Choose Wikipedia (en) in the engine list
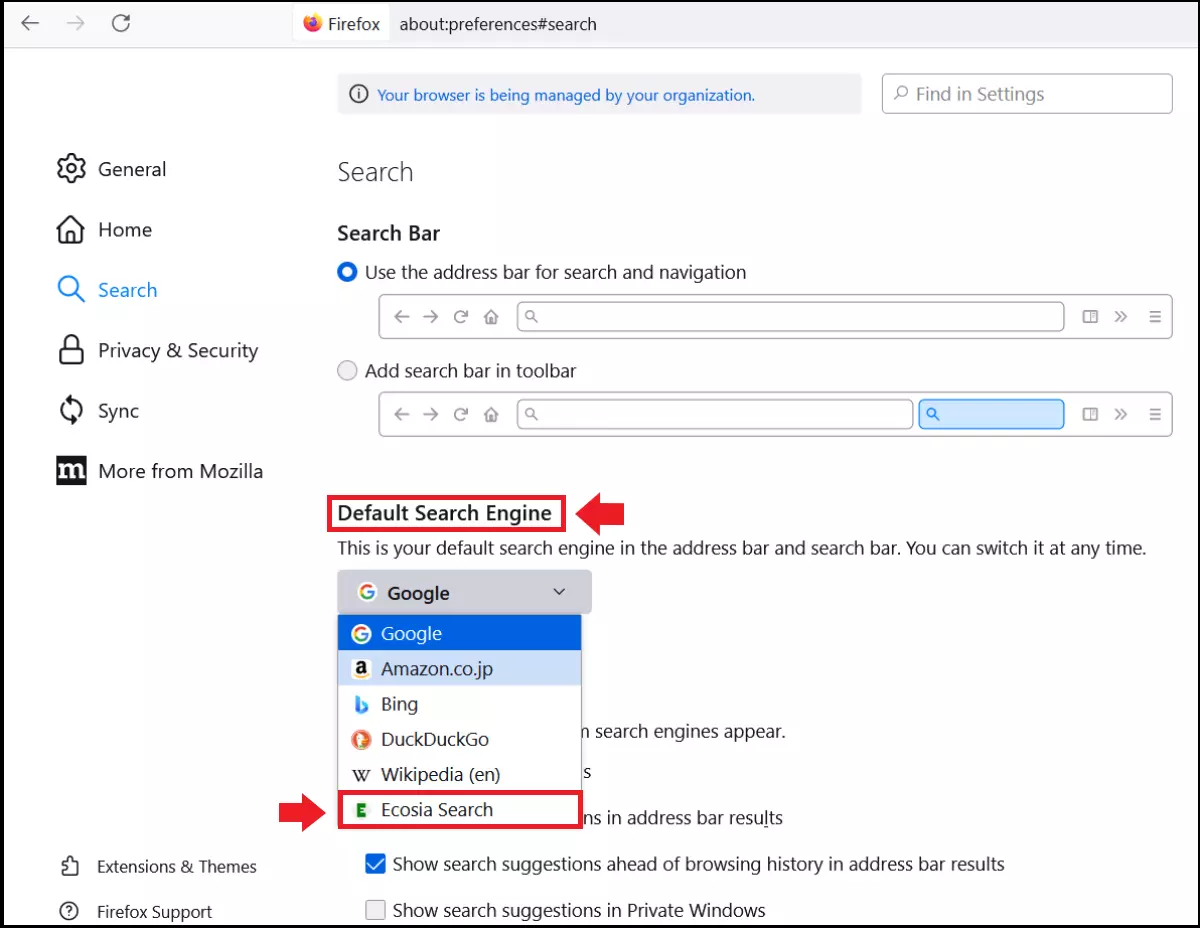 pyautogui.click(x=460, y=774)
